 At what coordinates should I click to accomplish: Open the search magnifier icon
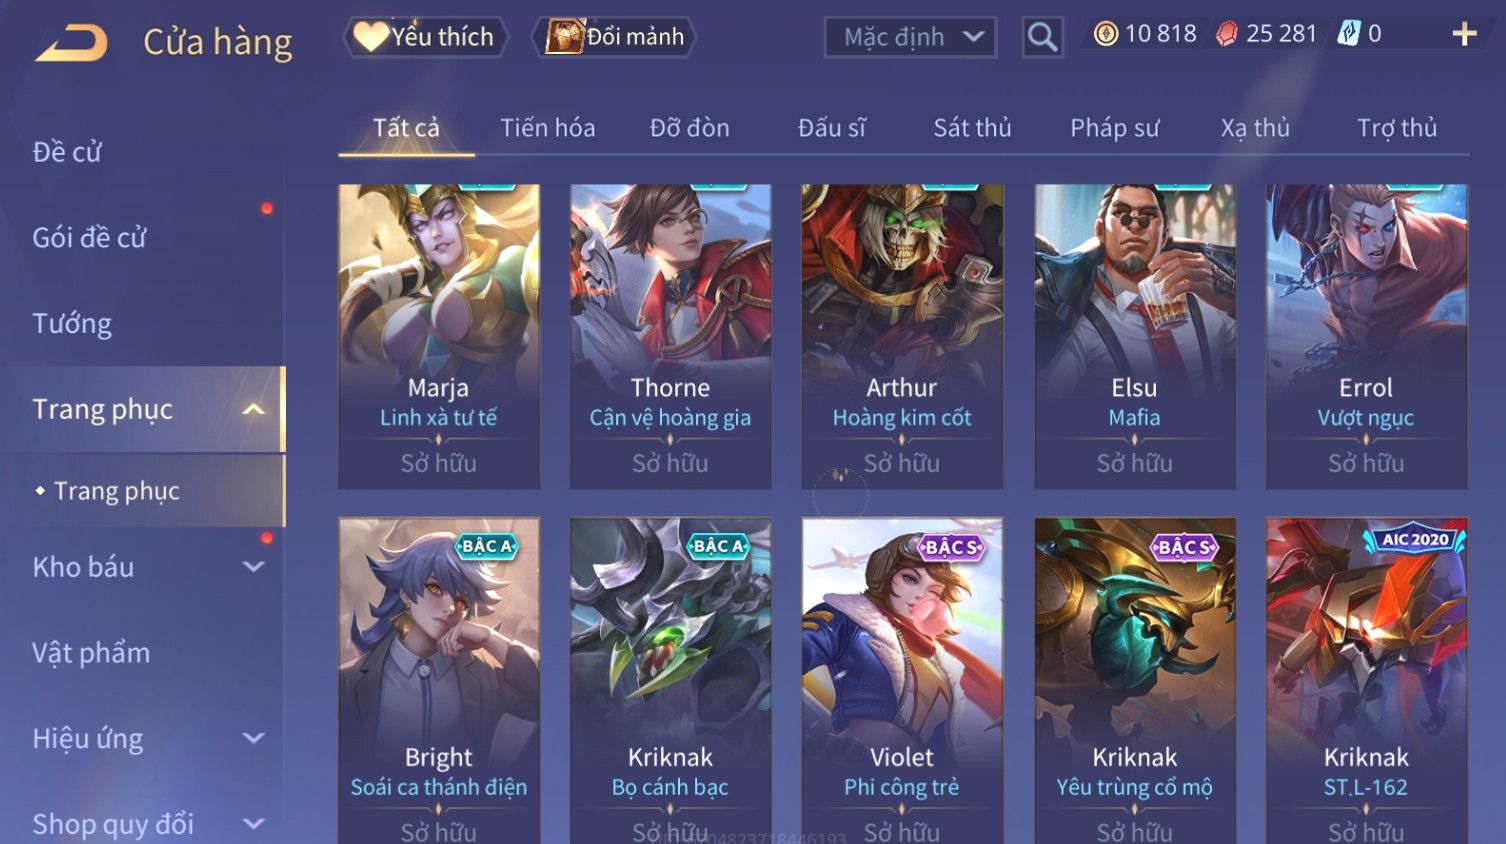click(1042, 37)
